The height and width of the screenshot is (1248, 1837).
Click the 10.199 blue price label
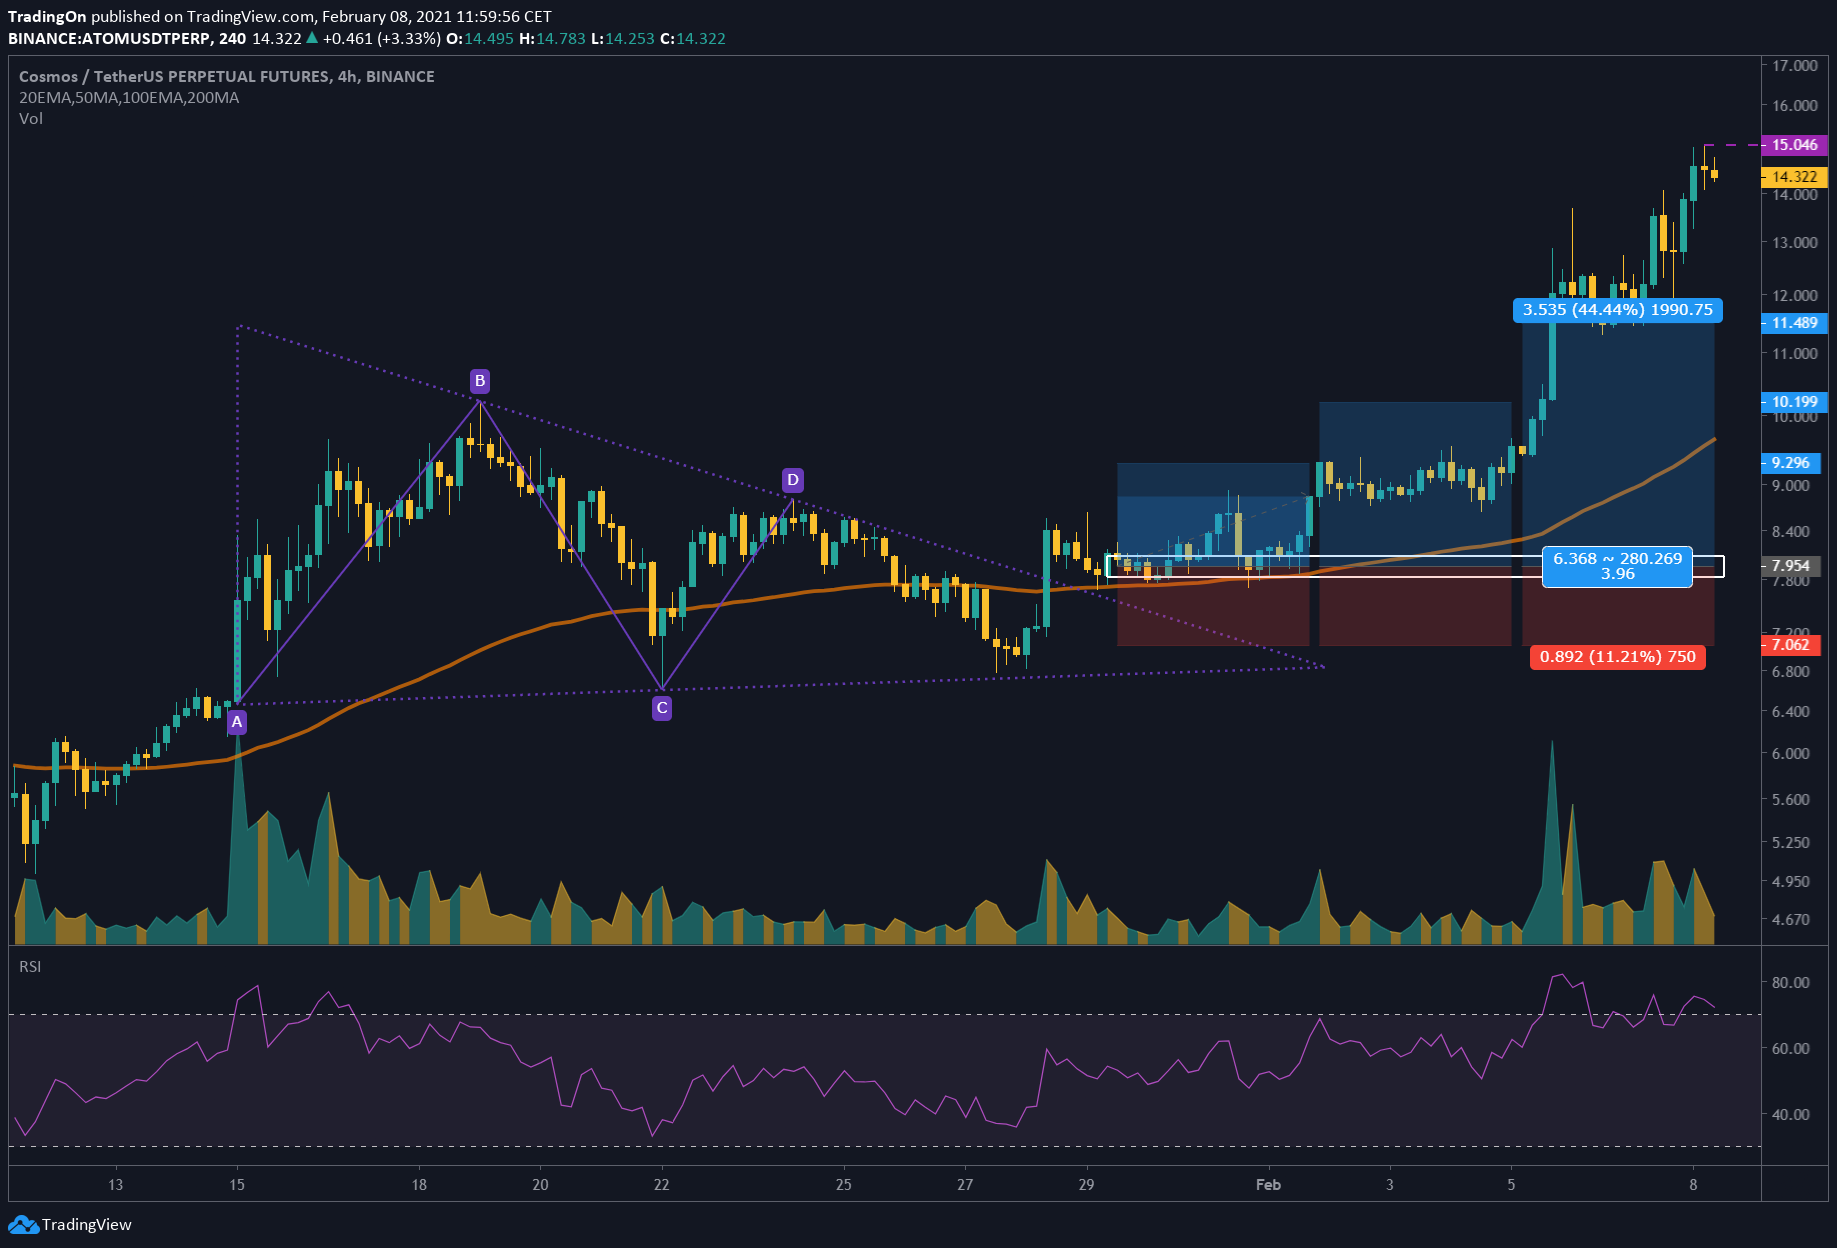click(x=1794, y=402)
